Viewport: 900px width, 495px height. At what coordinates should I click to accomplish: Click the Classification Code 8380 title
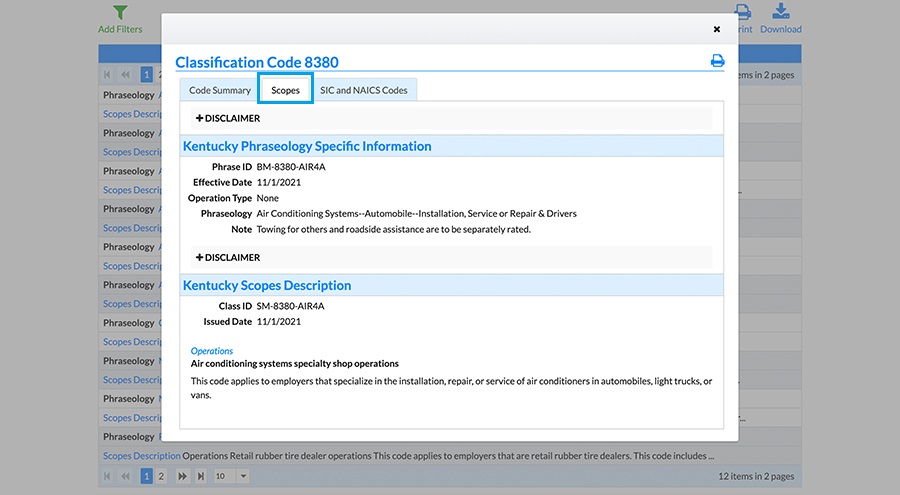coord(257,62)
